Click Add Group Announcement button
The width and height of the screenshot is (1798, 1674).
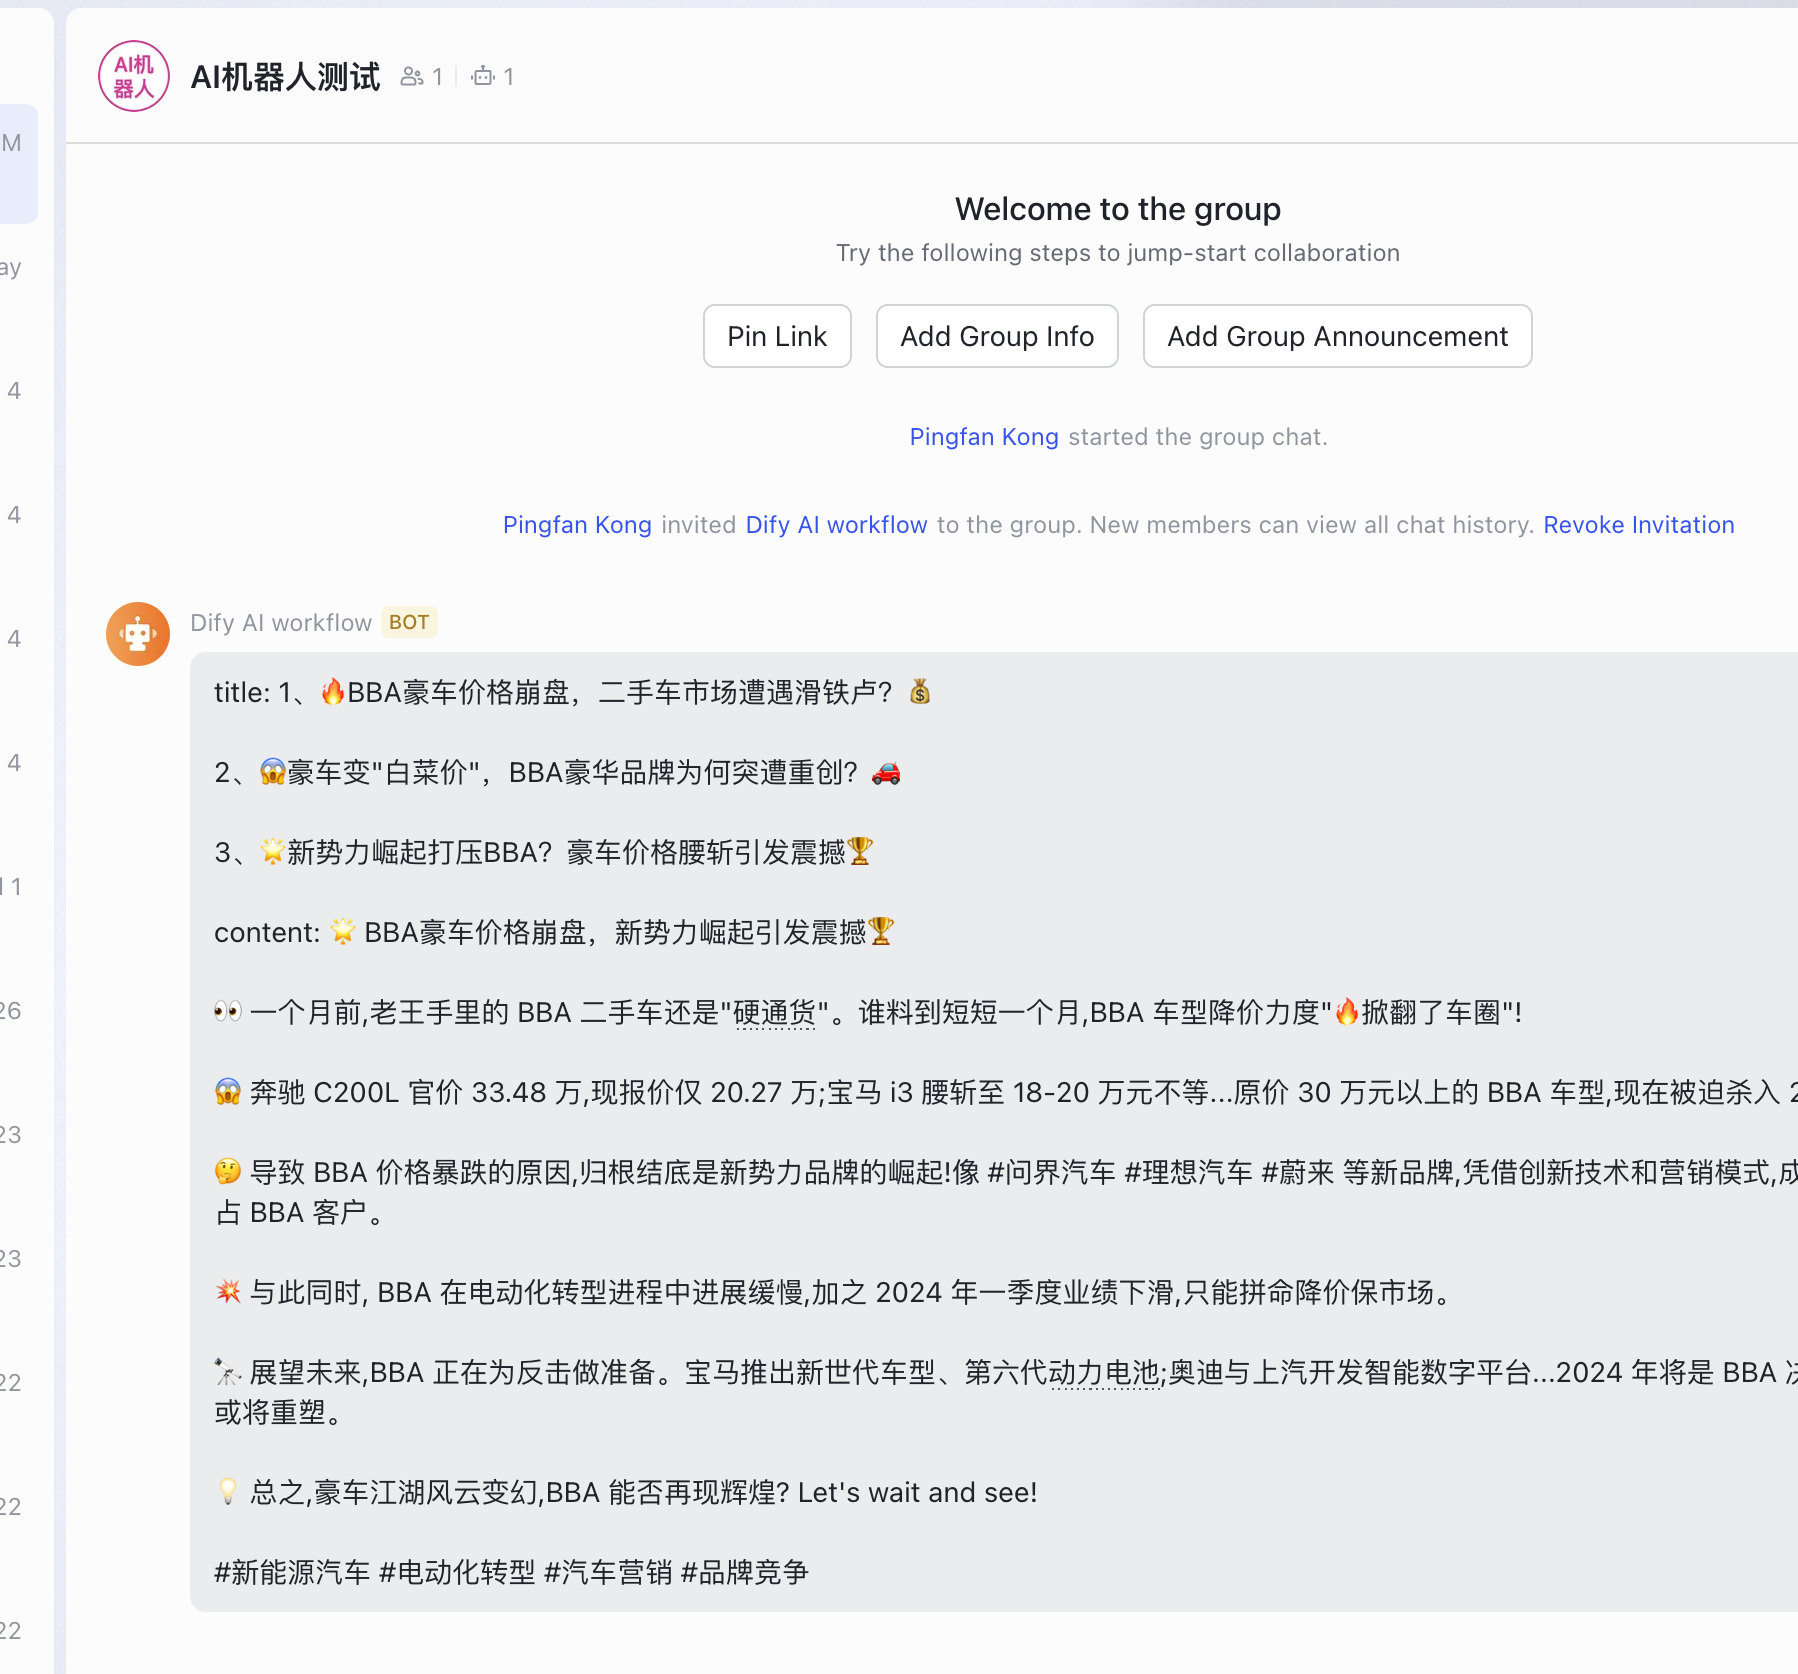1337,336
